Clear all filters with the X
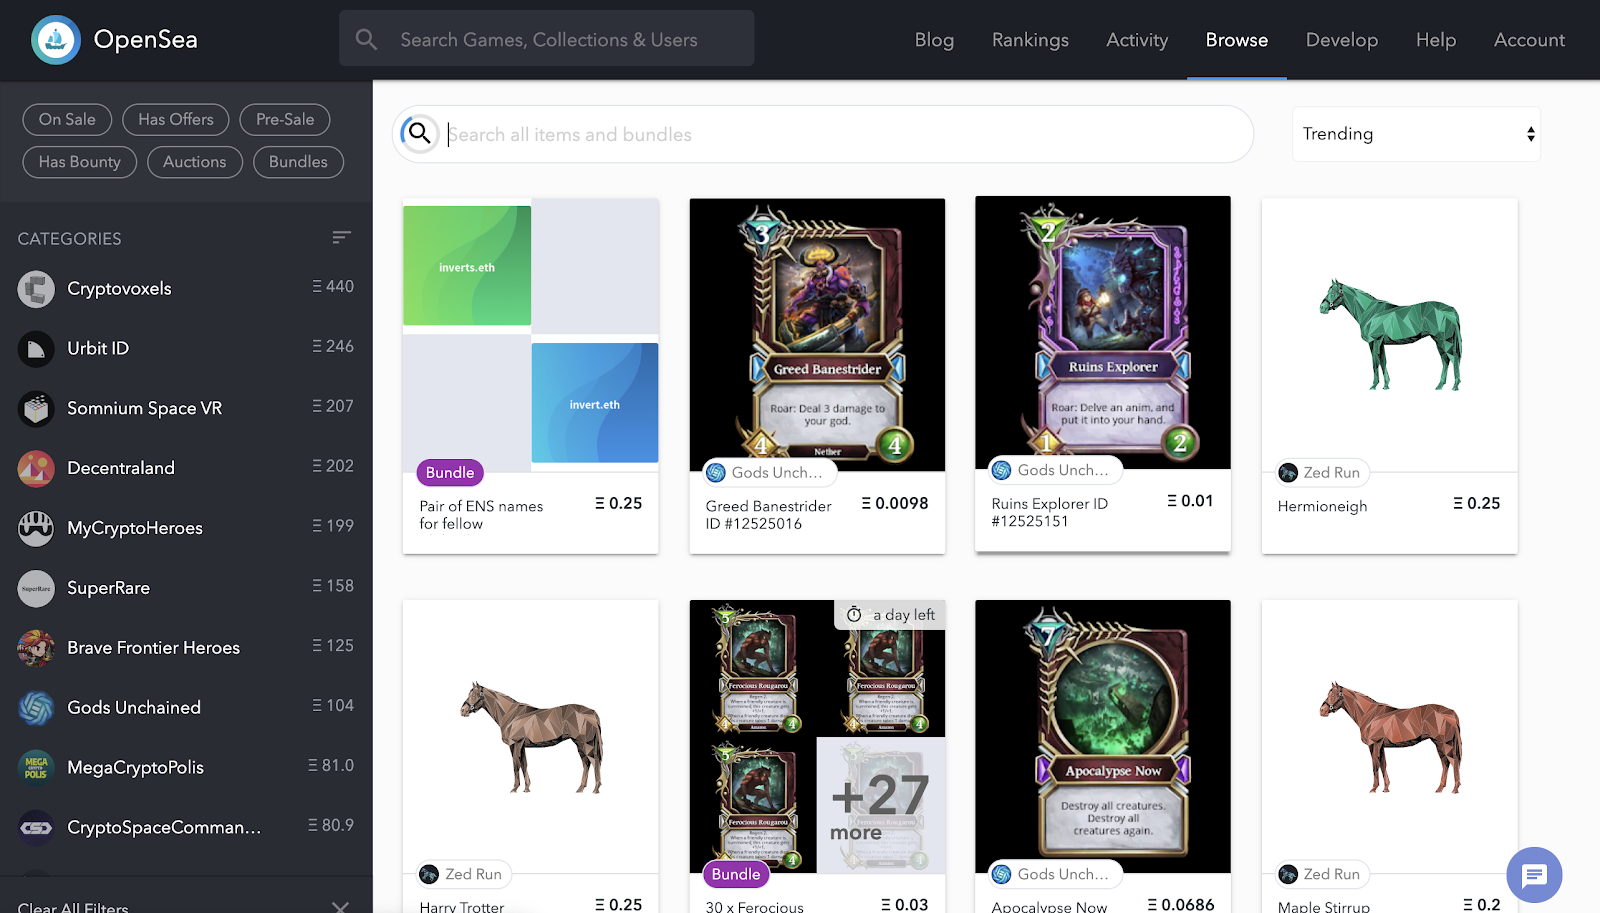The width and height of the screenshot is (1600, 913). [340, 907]
